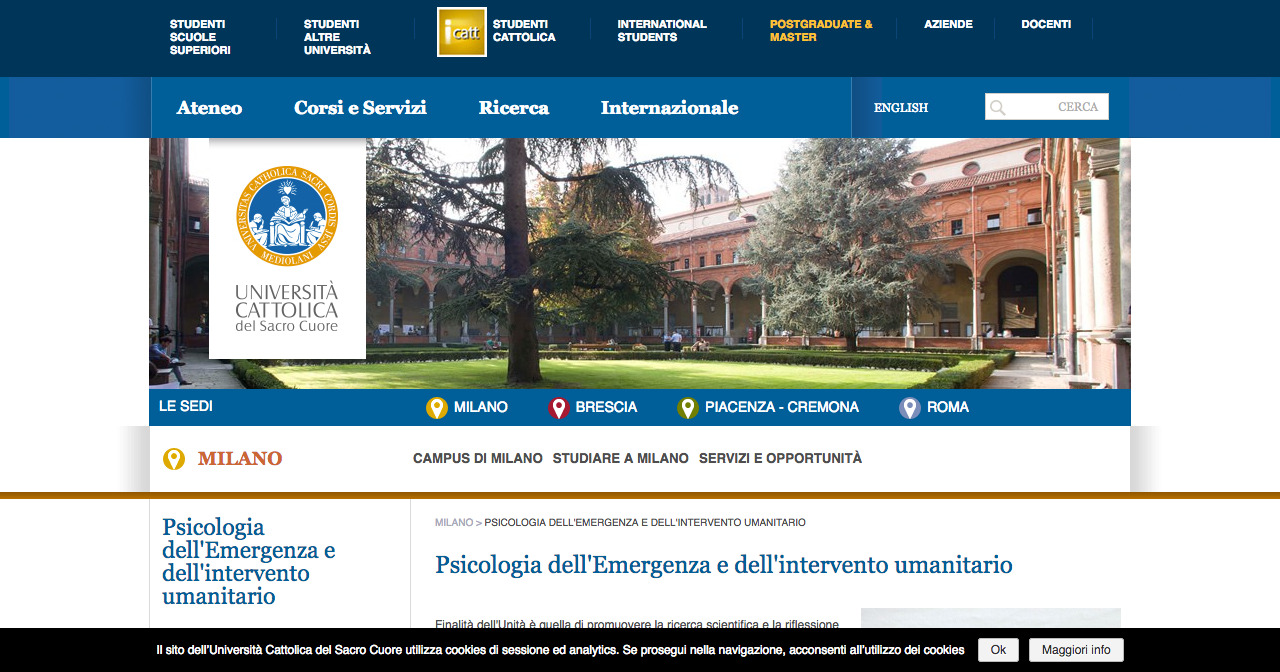Click the Brescia red location pin

click(x=558, y=408)
